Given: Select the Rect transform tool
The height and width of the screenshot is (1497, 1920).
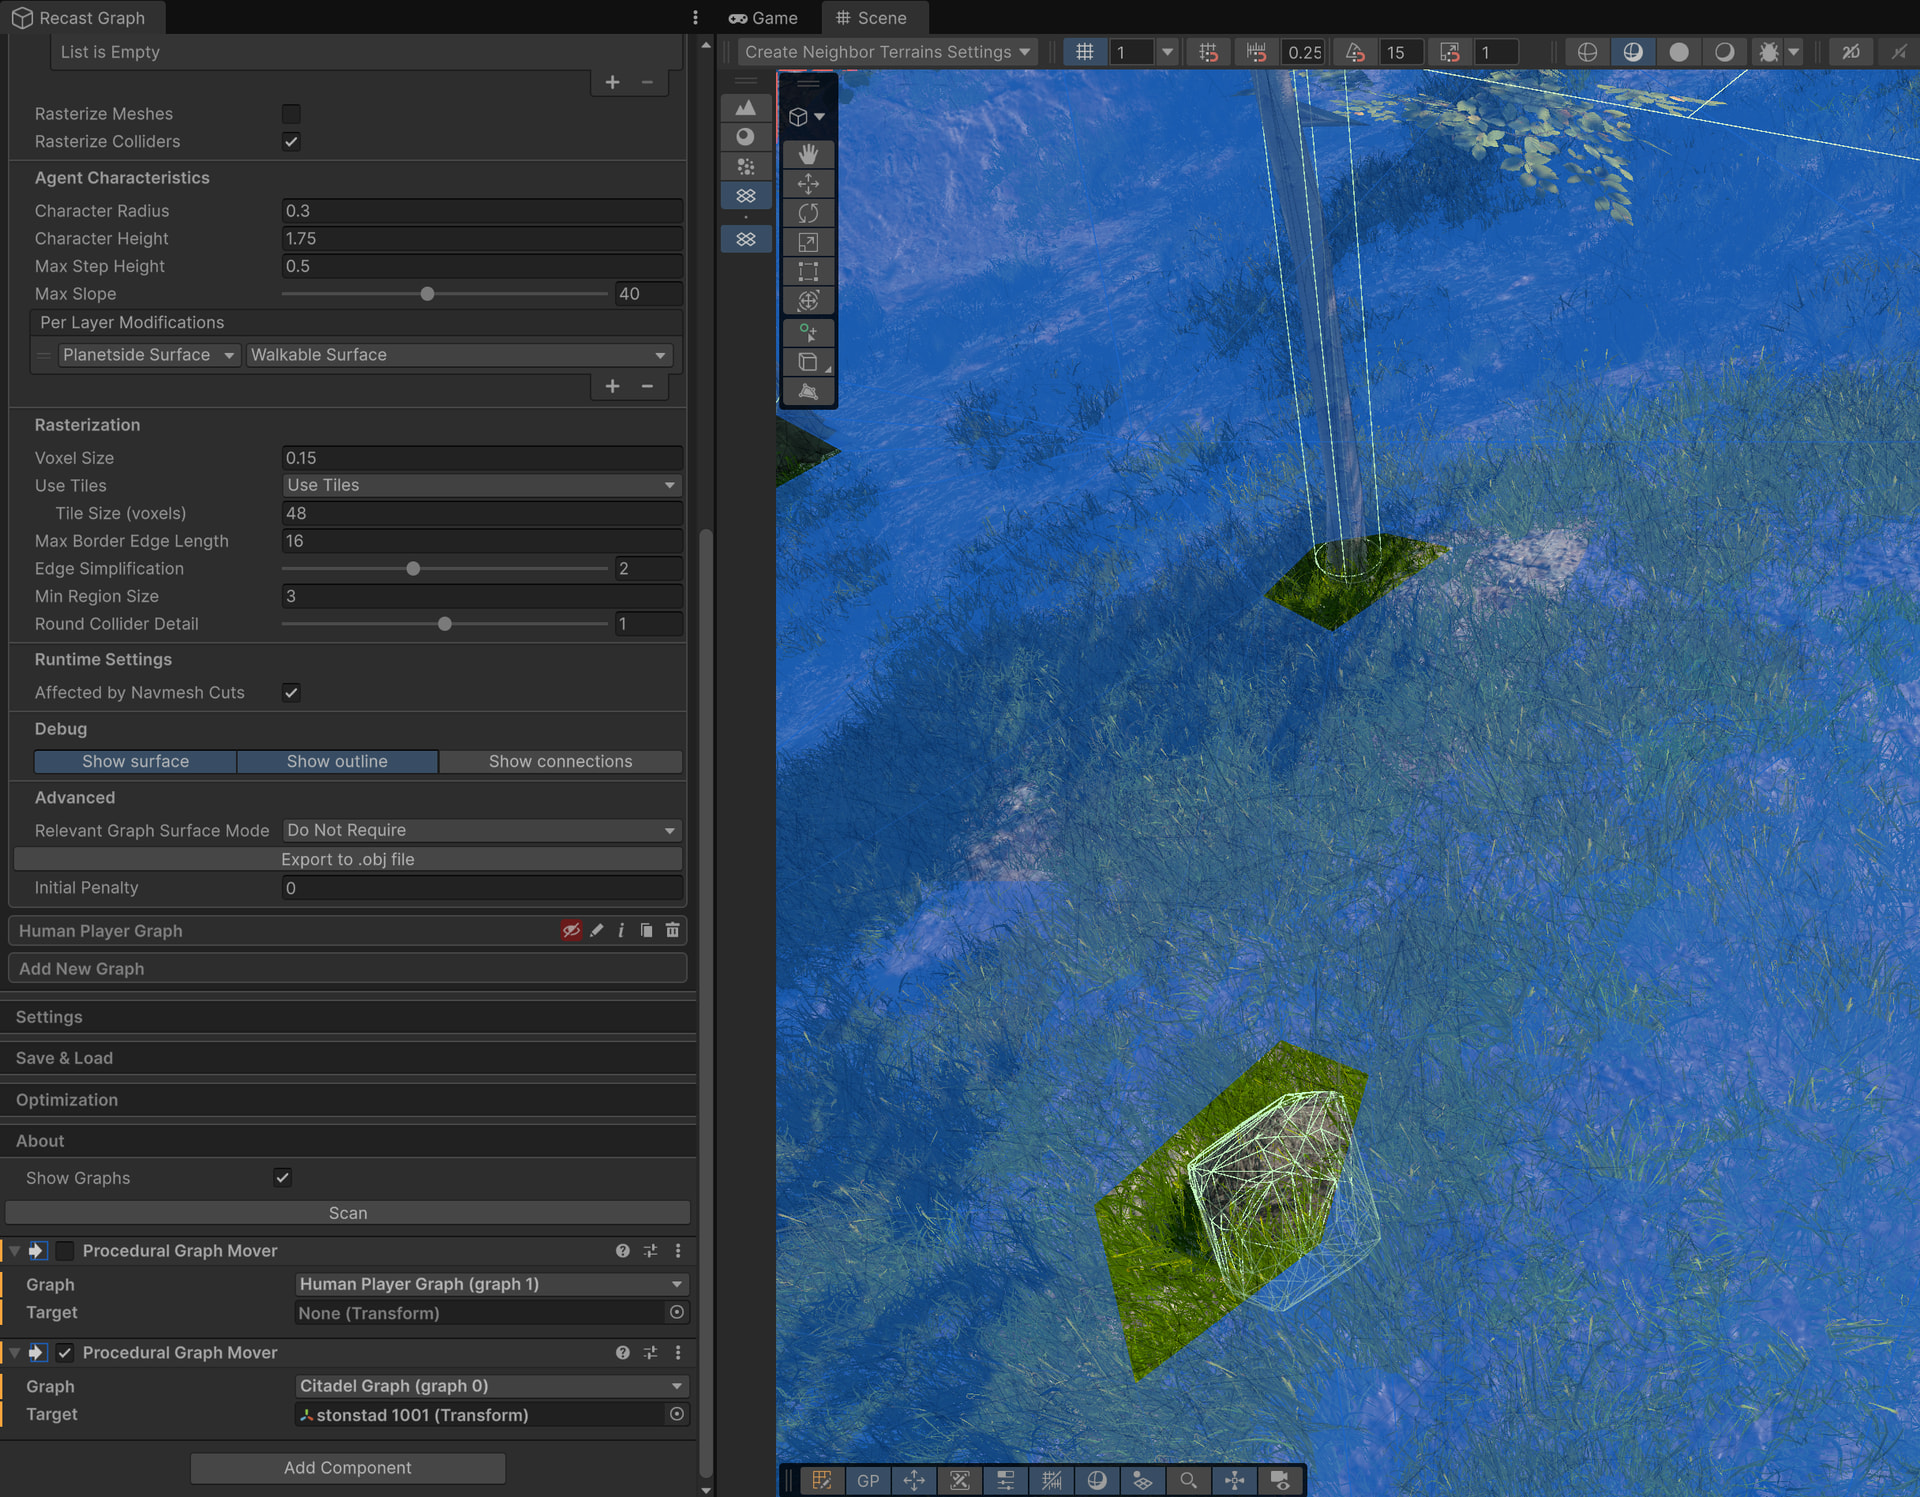Looking at the screenshot, I should (x=808, y=271).
